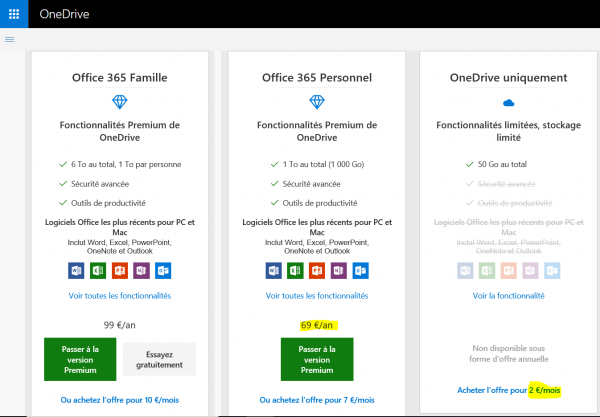The image size is (600, 417).
Task: Click Word icon in Office 365 Personnel card
Action: (x=274, y=270)
